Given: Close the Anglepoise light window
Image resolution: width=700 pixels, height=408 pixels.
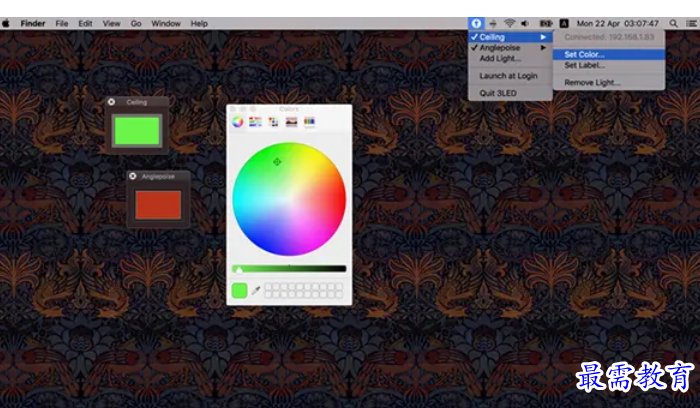Looking at the screenshot, I should coord(133,176).
